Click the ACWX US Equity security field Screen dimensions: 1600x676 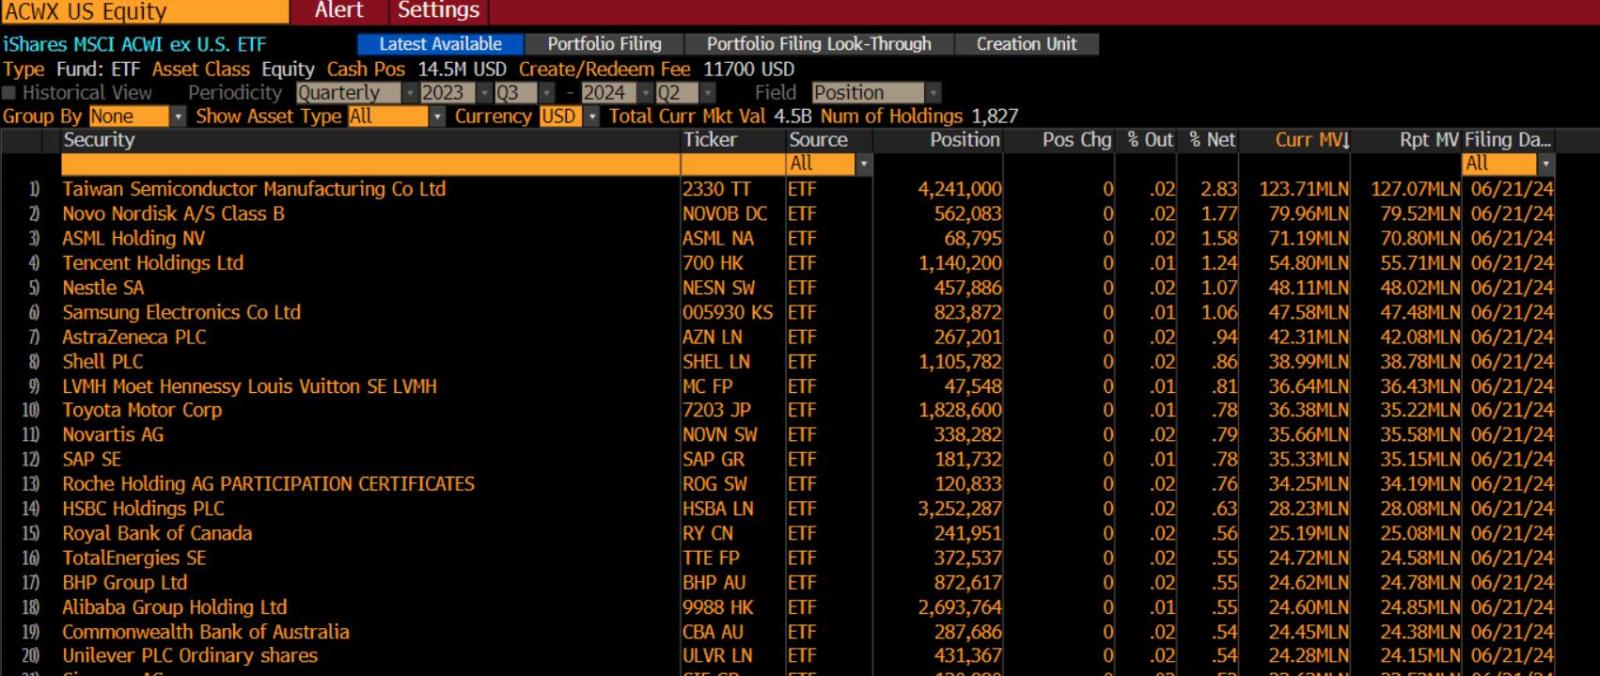pyautogui.click(x=145, y=12)
